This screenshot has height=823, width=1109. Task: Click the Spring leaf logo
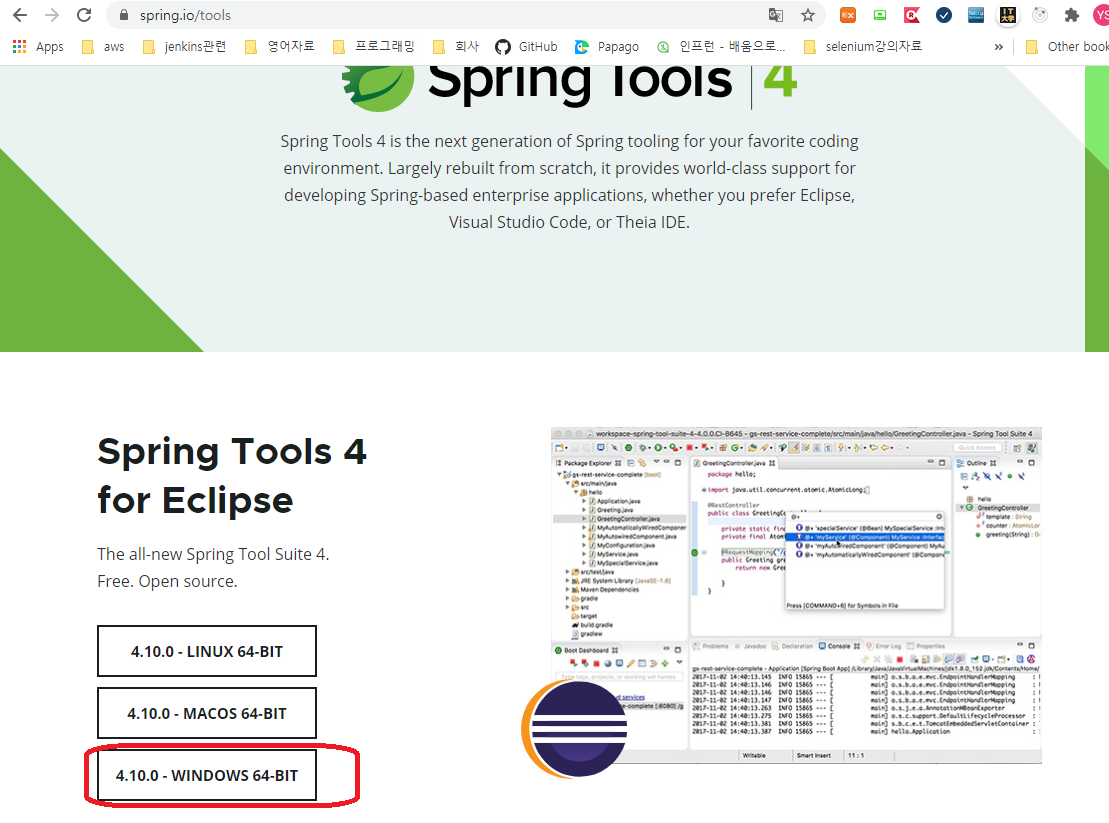tap(378, 88)
